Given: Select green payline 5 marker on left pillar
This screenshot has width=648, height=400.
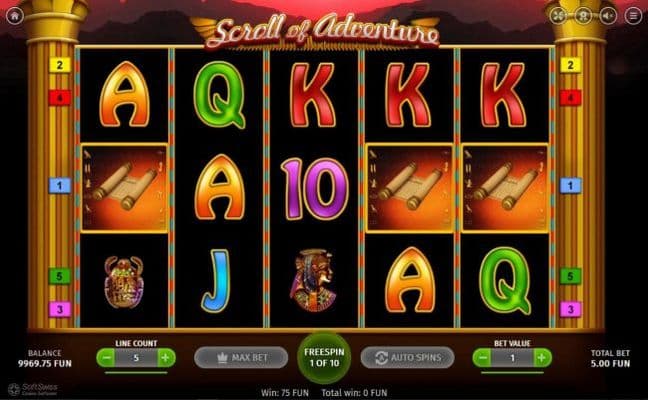Looking at the screenshot, I should [60, 276].
